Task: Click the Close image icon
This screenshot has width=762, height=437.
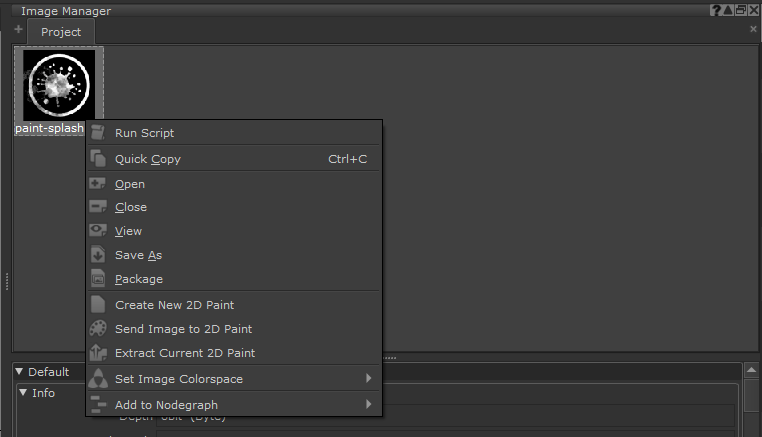Action: (97, 207)
